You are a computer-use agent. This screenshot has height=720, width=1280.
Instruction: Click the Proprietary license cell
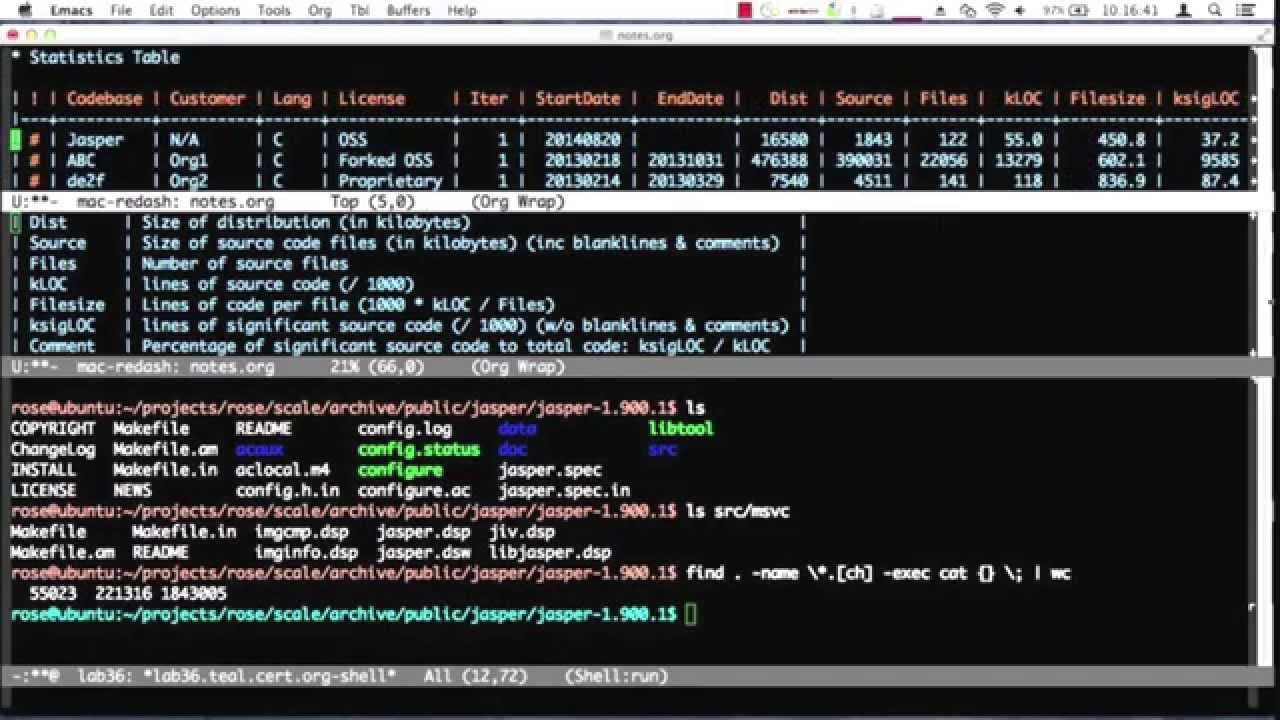pyautogui.click(x=390, y=181)
